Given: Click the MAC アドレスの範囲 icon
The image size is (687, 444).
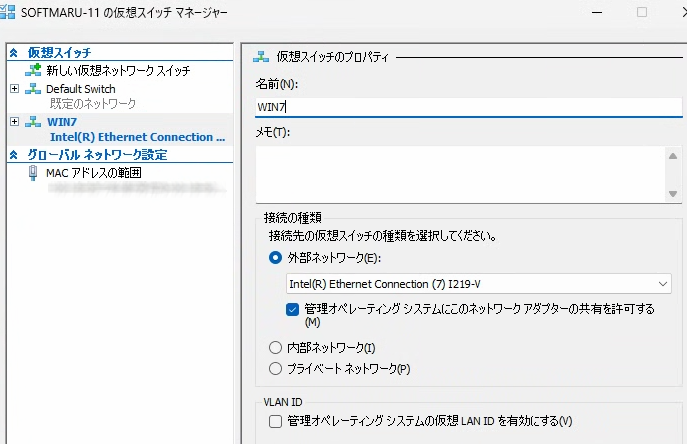Looking at the screenshot, I should point(33,173).
